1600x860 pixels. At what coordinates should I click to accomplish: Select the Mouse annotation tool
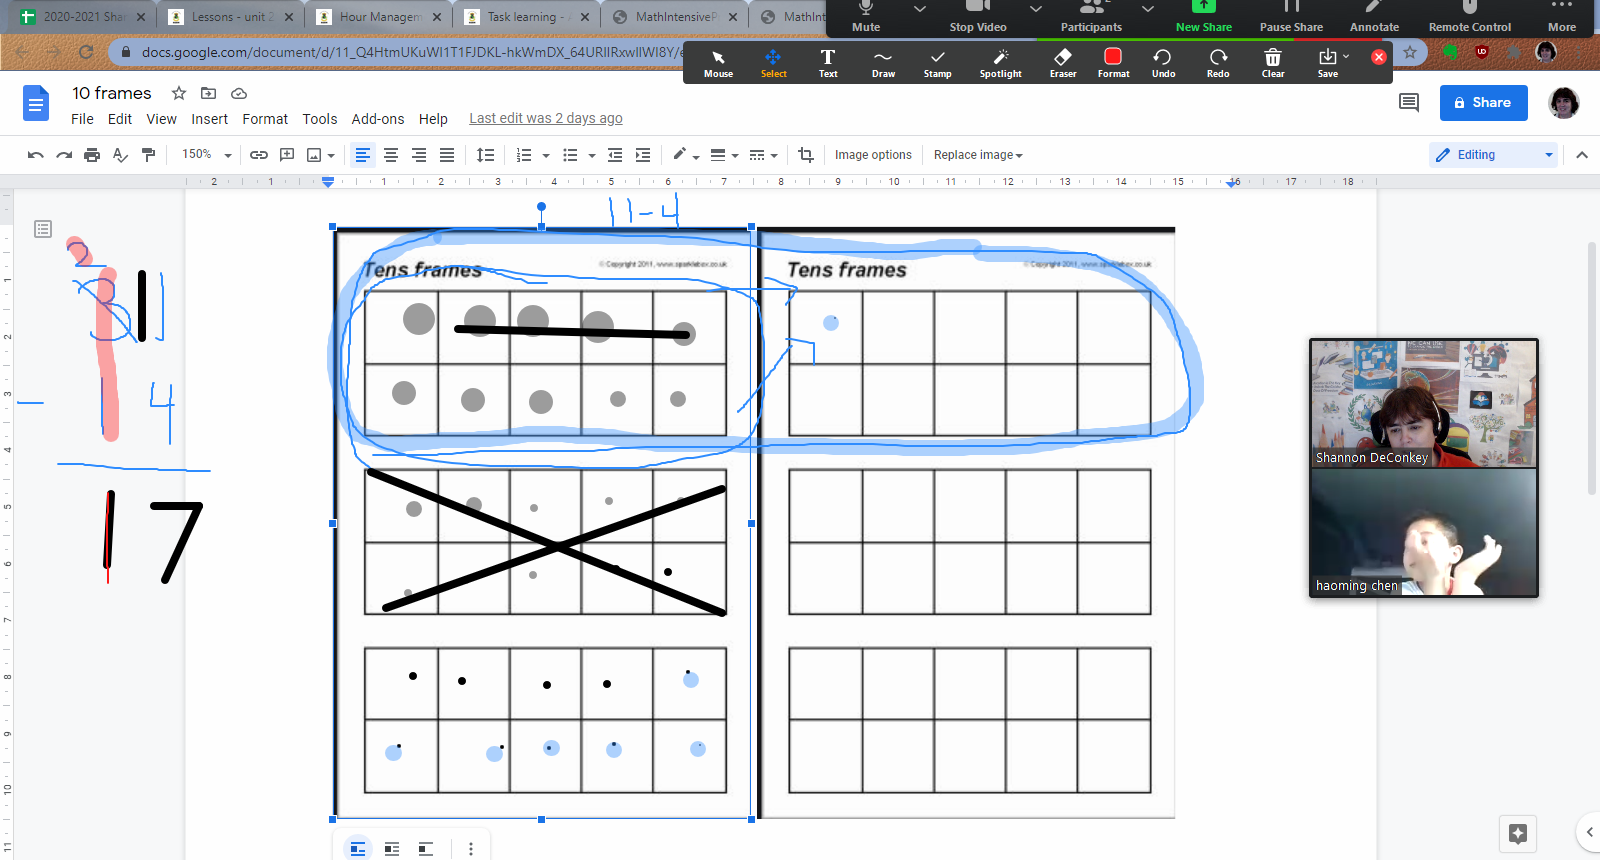[718, 63]
